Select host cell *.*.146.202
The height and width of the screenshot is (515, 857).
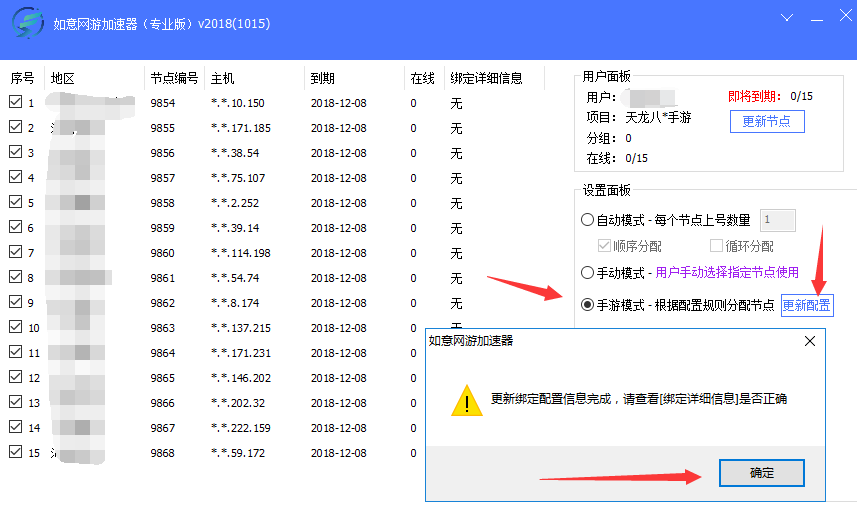click(240, 378)
